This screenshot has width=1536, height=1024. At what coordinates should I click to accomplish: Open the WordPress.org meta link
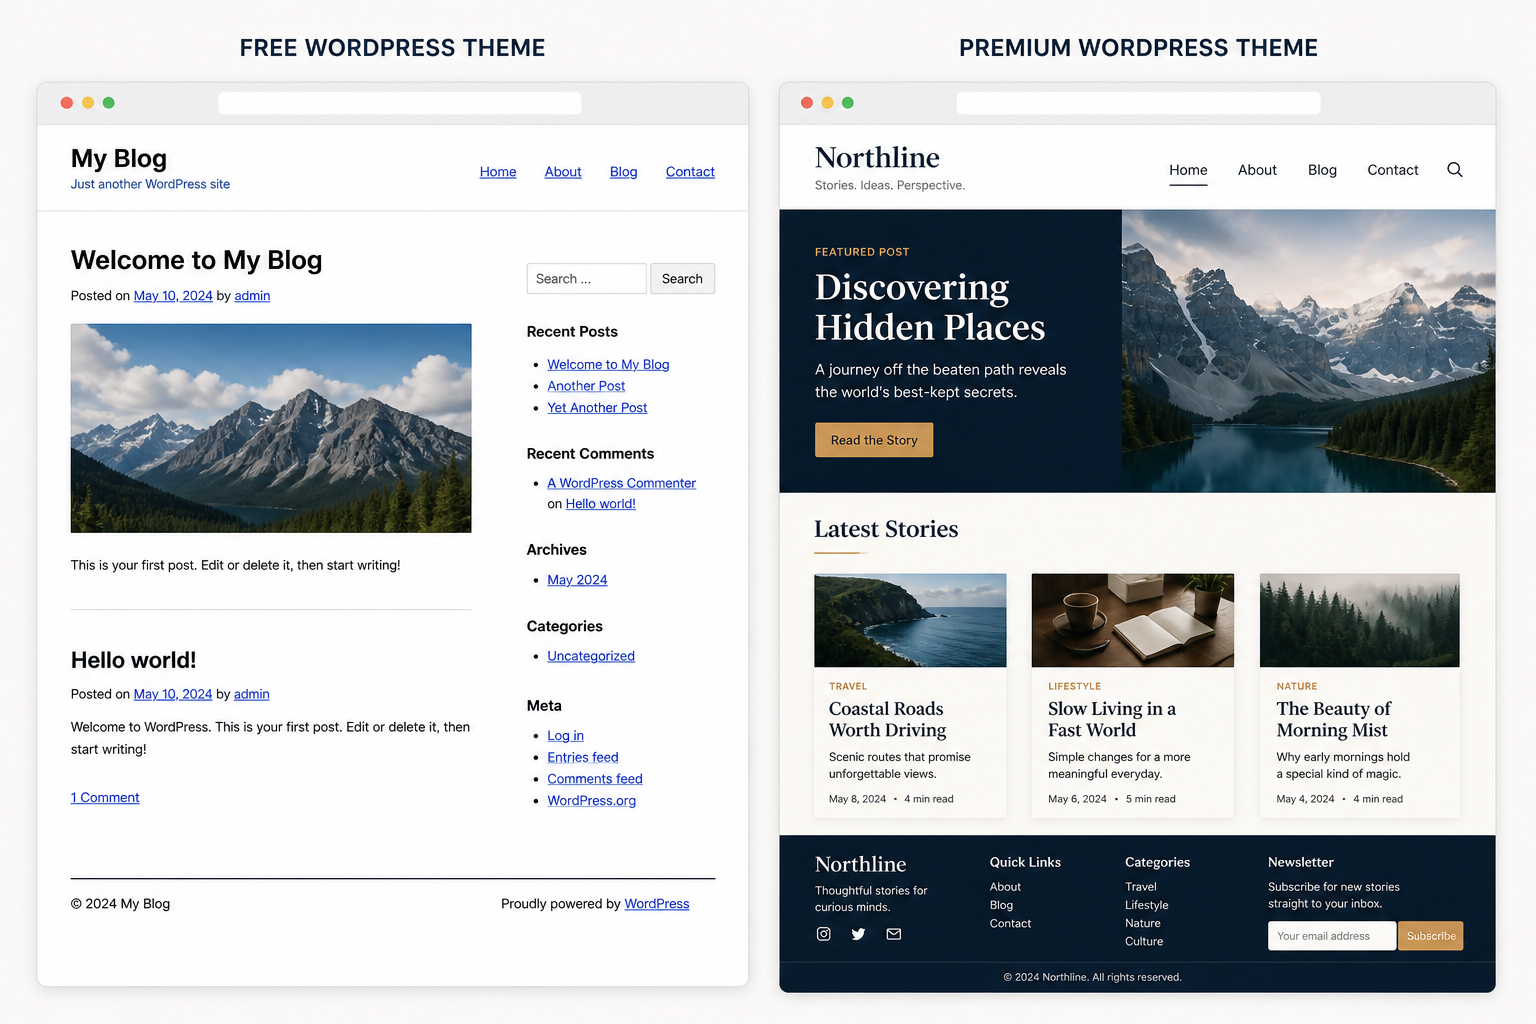click(591, 801)
